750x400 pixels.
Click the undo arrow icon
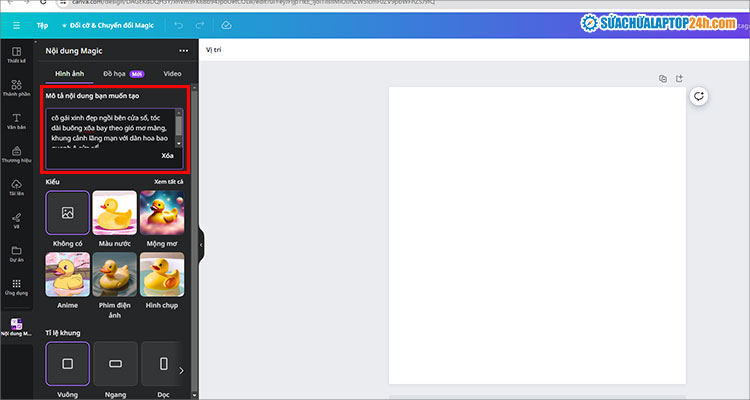point(179,24)
